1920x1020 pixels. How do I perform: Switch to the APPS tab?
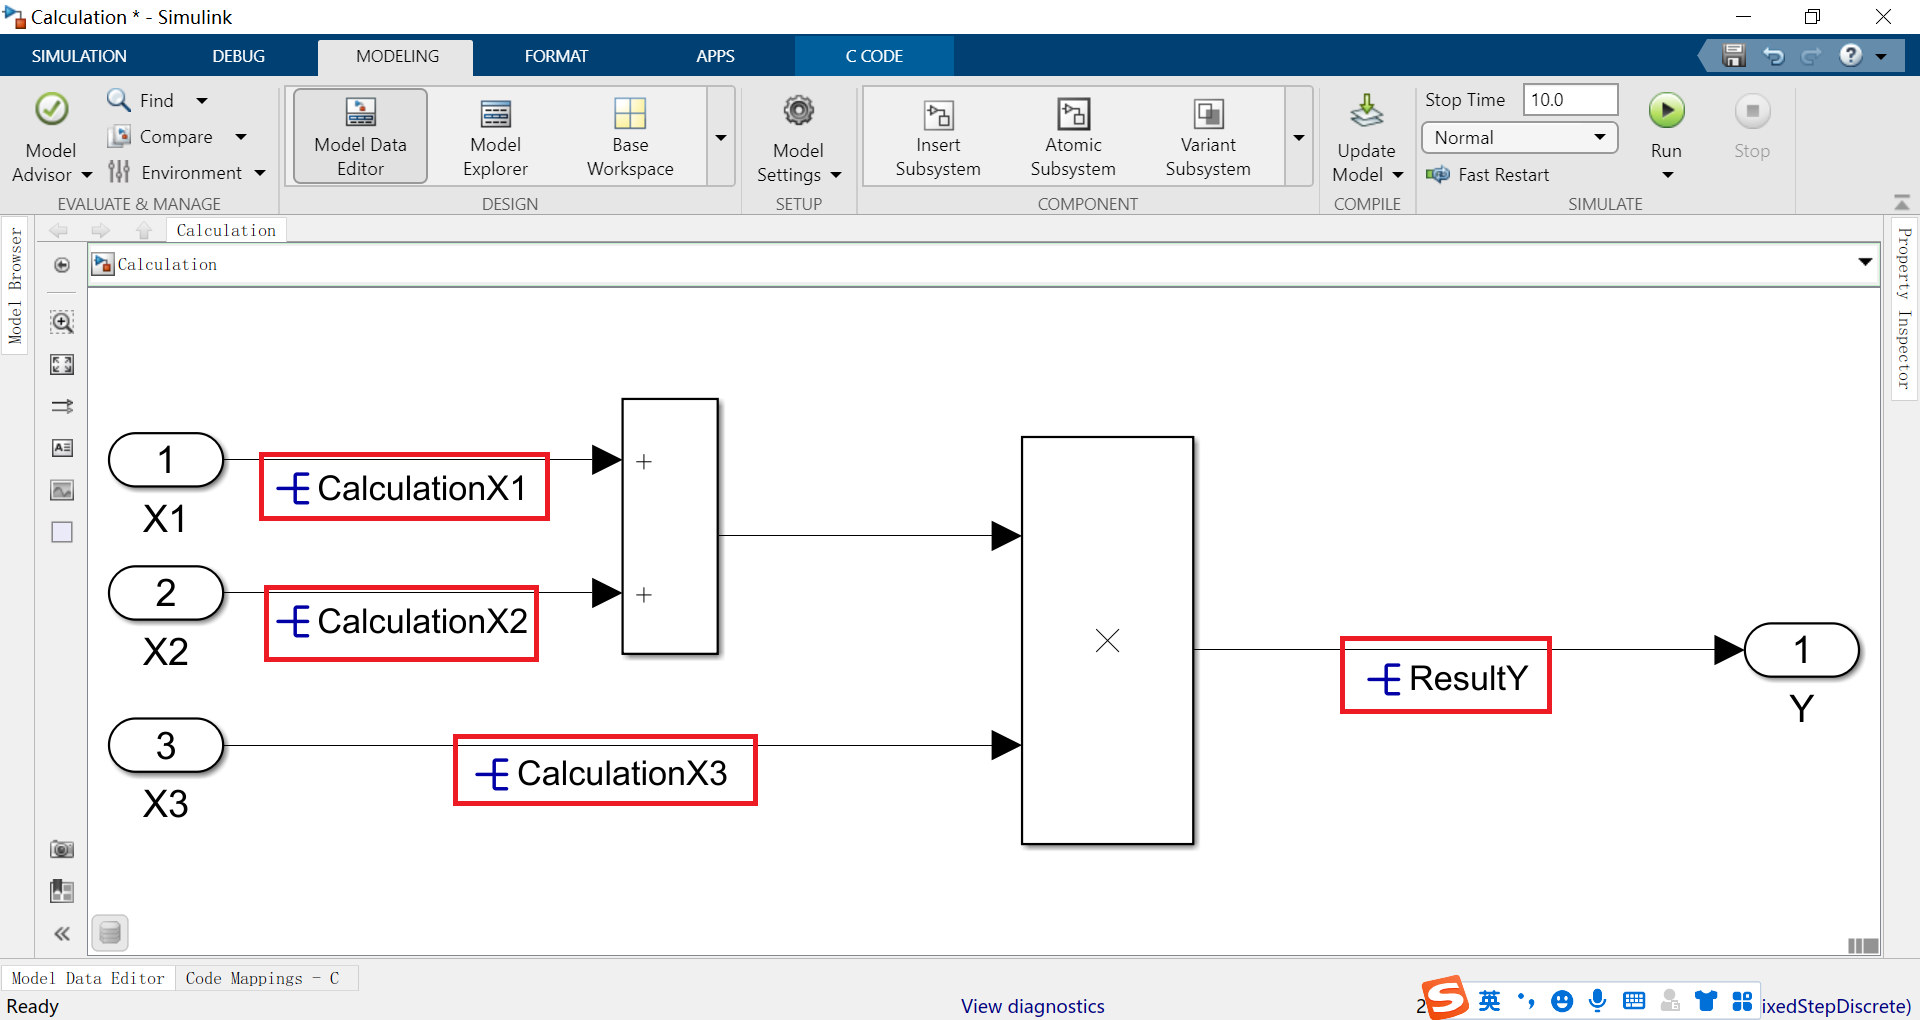tap(715, 56)
